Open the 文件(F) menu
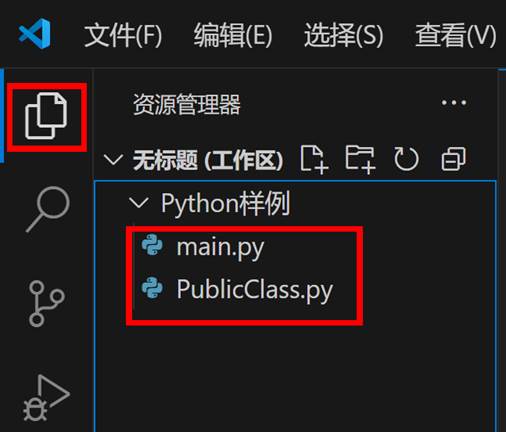Screen dimensions: 506x432 tap(123, 35)
